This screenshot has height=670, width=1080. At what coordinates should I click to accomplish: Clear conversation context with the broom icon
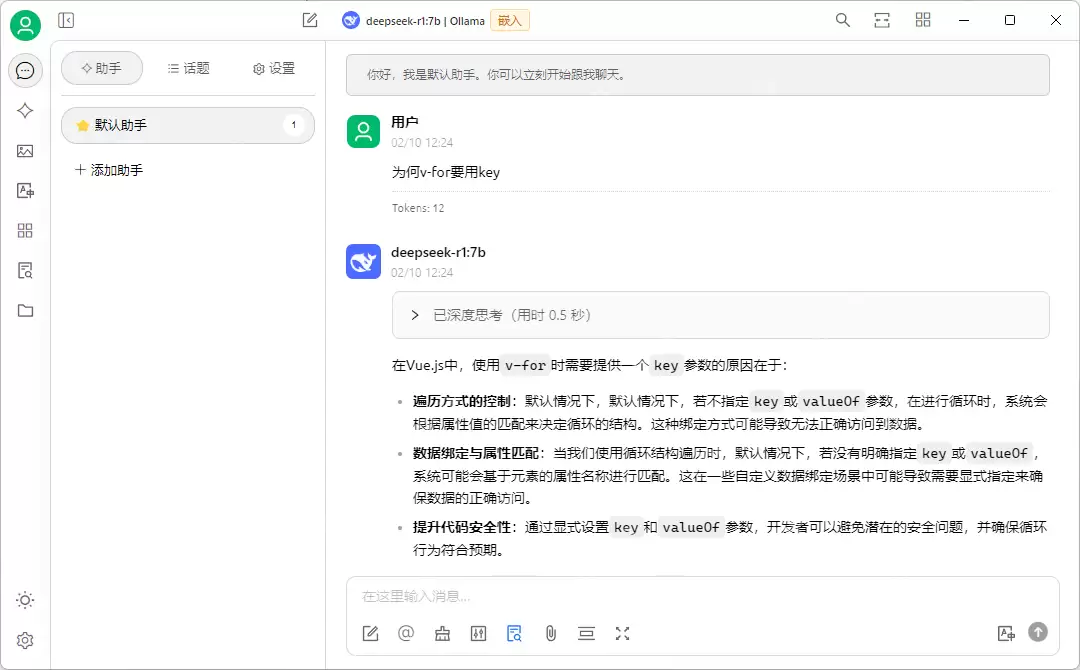442,633
